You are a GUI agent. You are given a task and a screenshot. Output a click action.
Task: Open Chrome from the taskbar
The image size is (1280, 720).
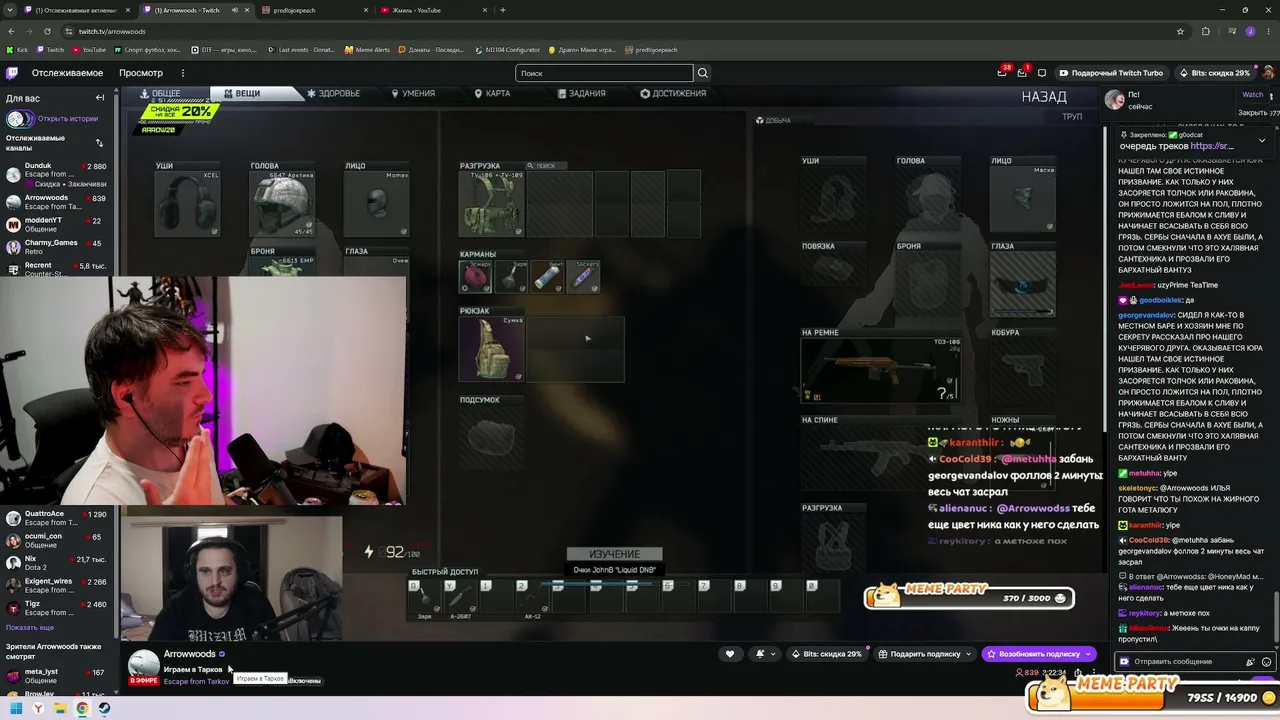click(82, 708)
